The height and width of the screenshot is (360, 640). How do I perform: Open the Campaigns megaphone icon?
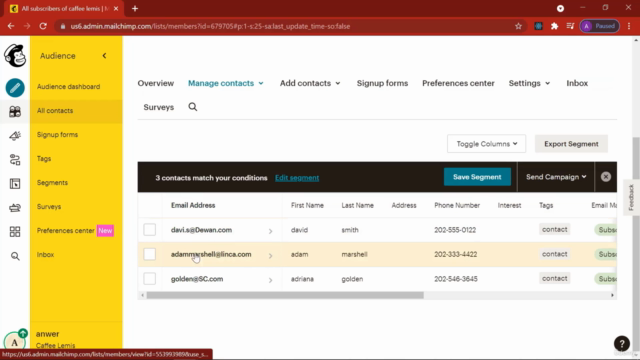(x=15, y=136)
